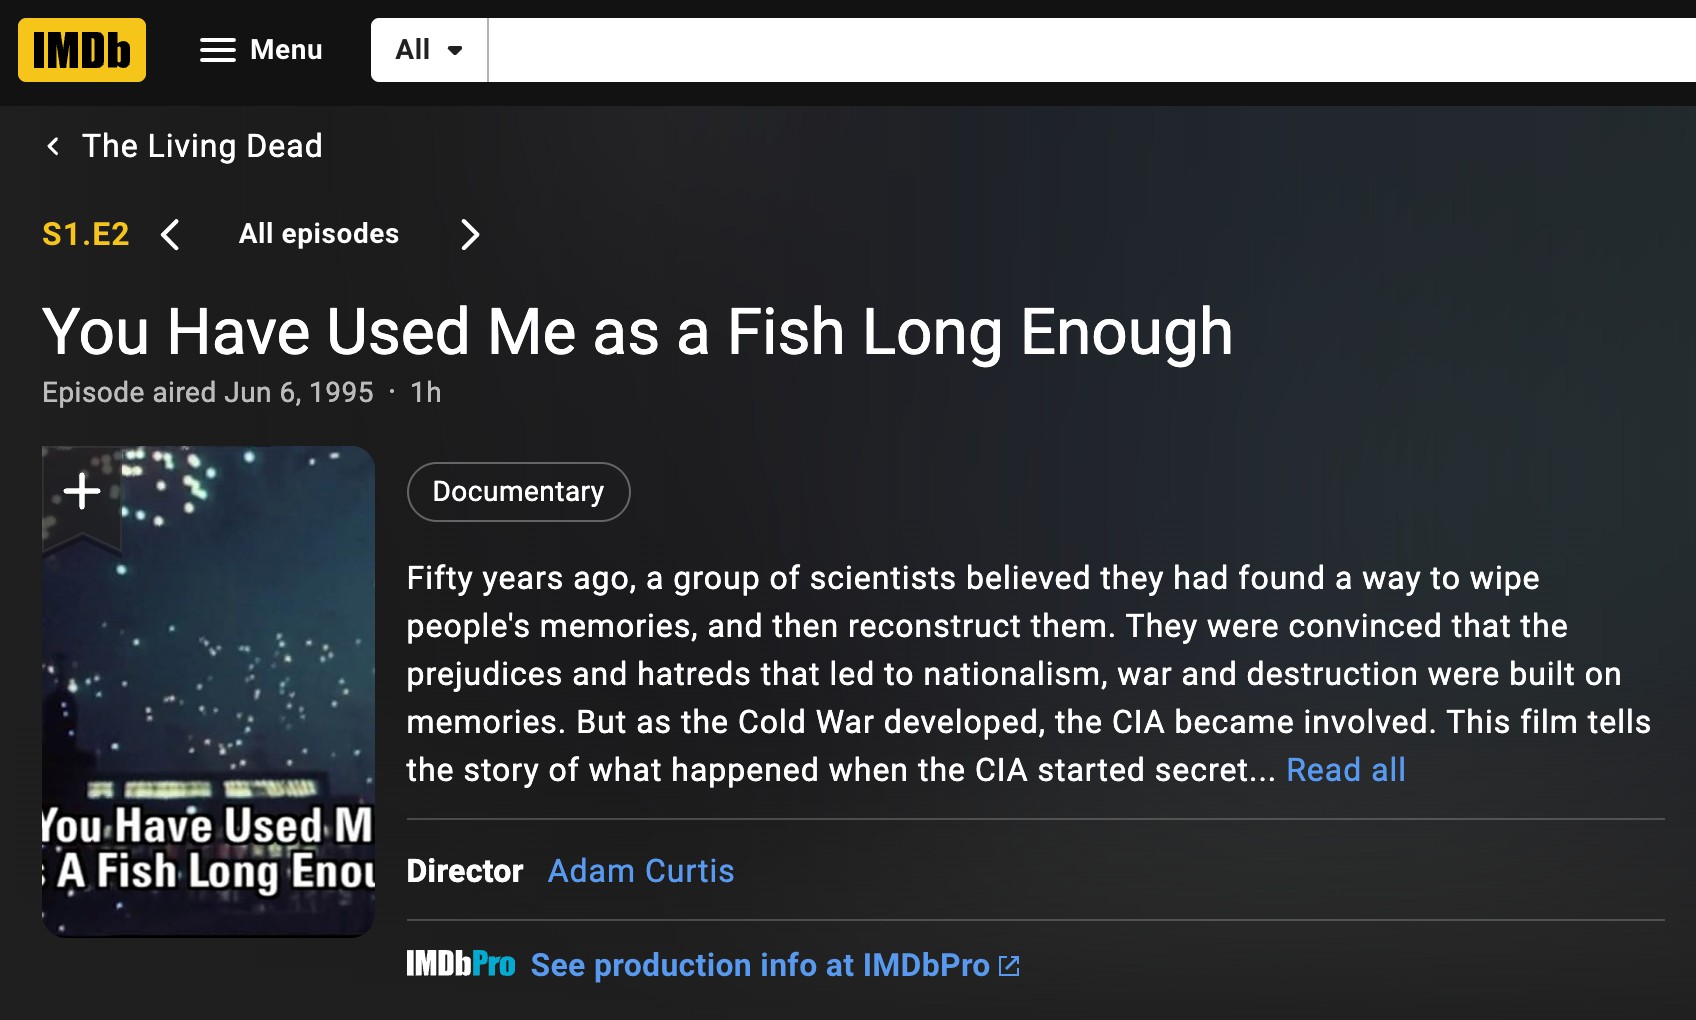Click the Menu text label
The image size is (1696, 1020).
coord(286,50)
